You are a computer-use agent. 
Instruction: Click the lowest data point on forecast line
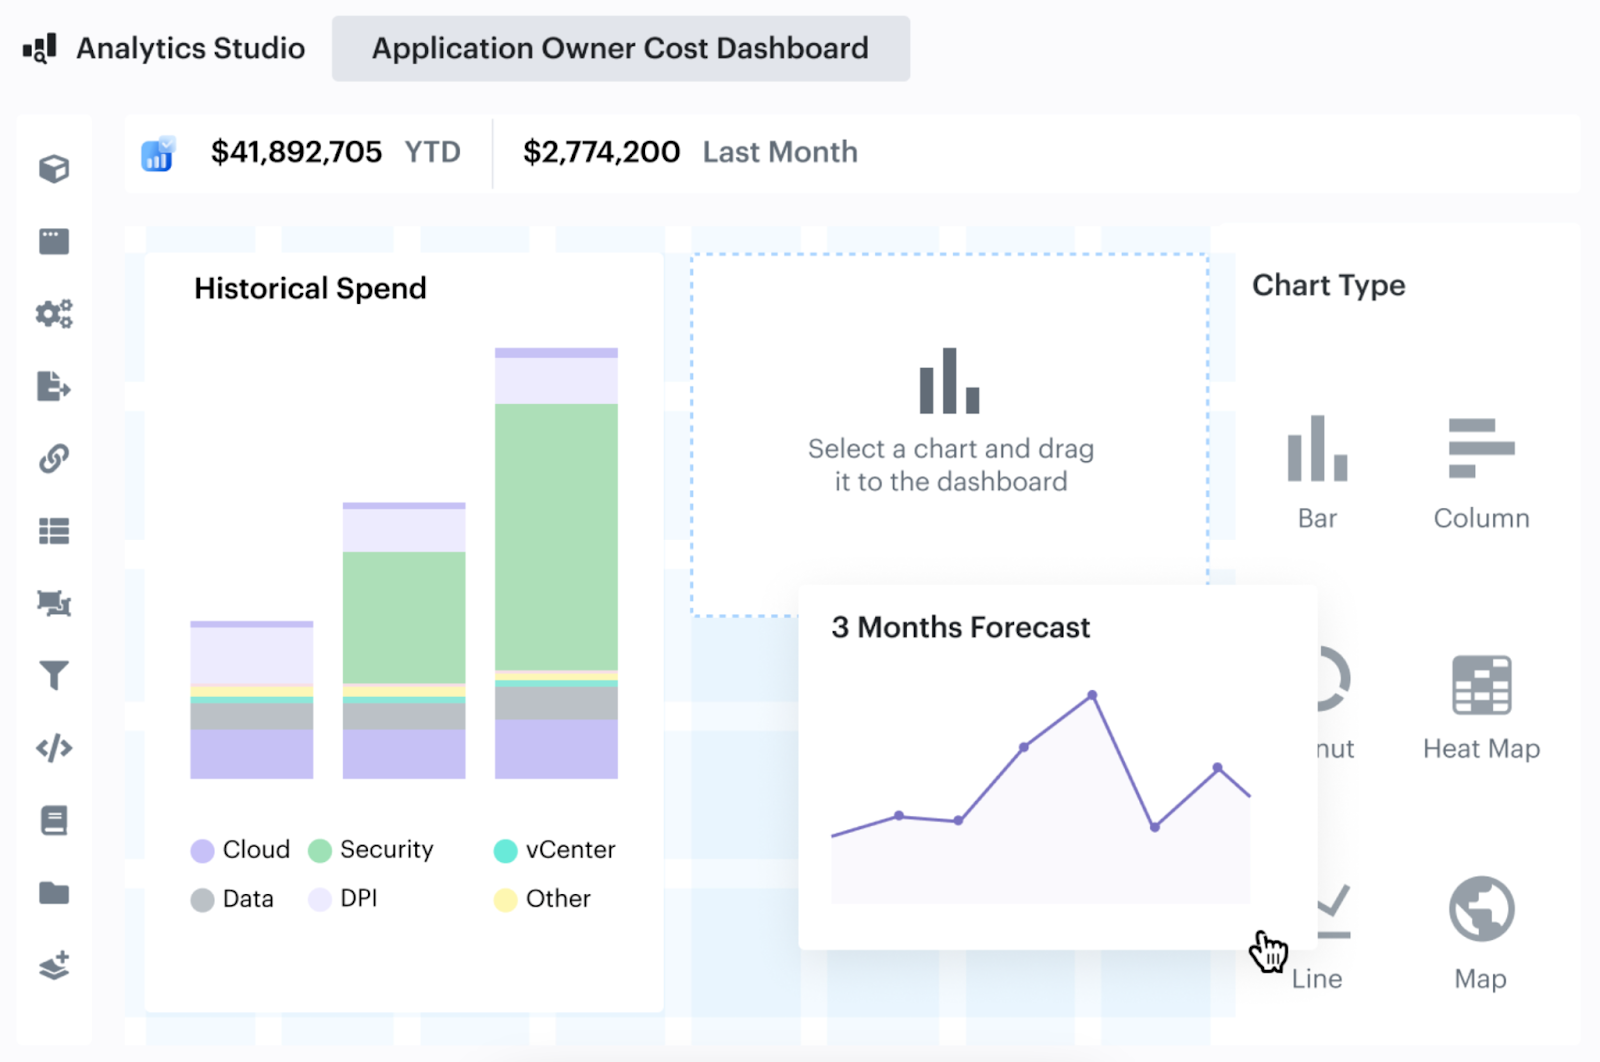tap(1155, 827)
